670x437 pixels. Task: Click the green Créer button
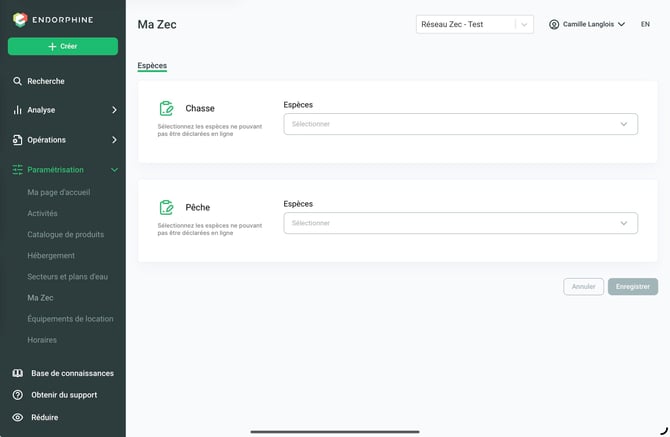(63, 46)
